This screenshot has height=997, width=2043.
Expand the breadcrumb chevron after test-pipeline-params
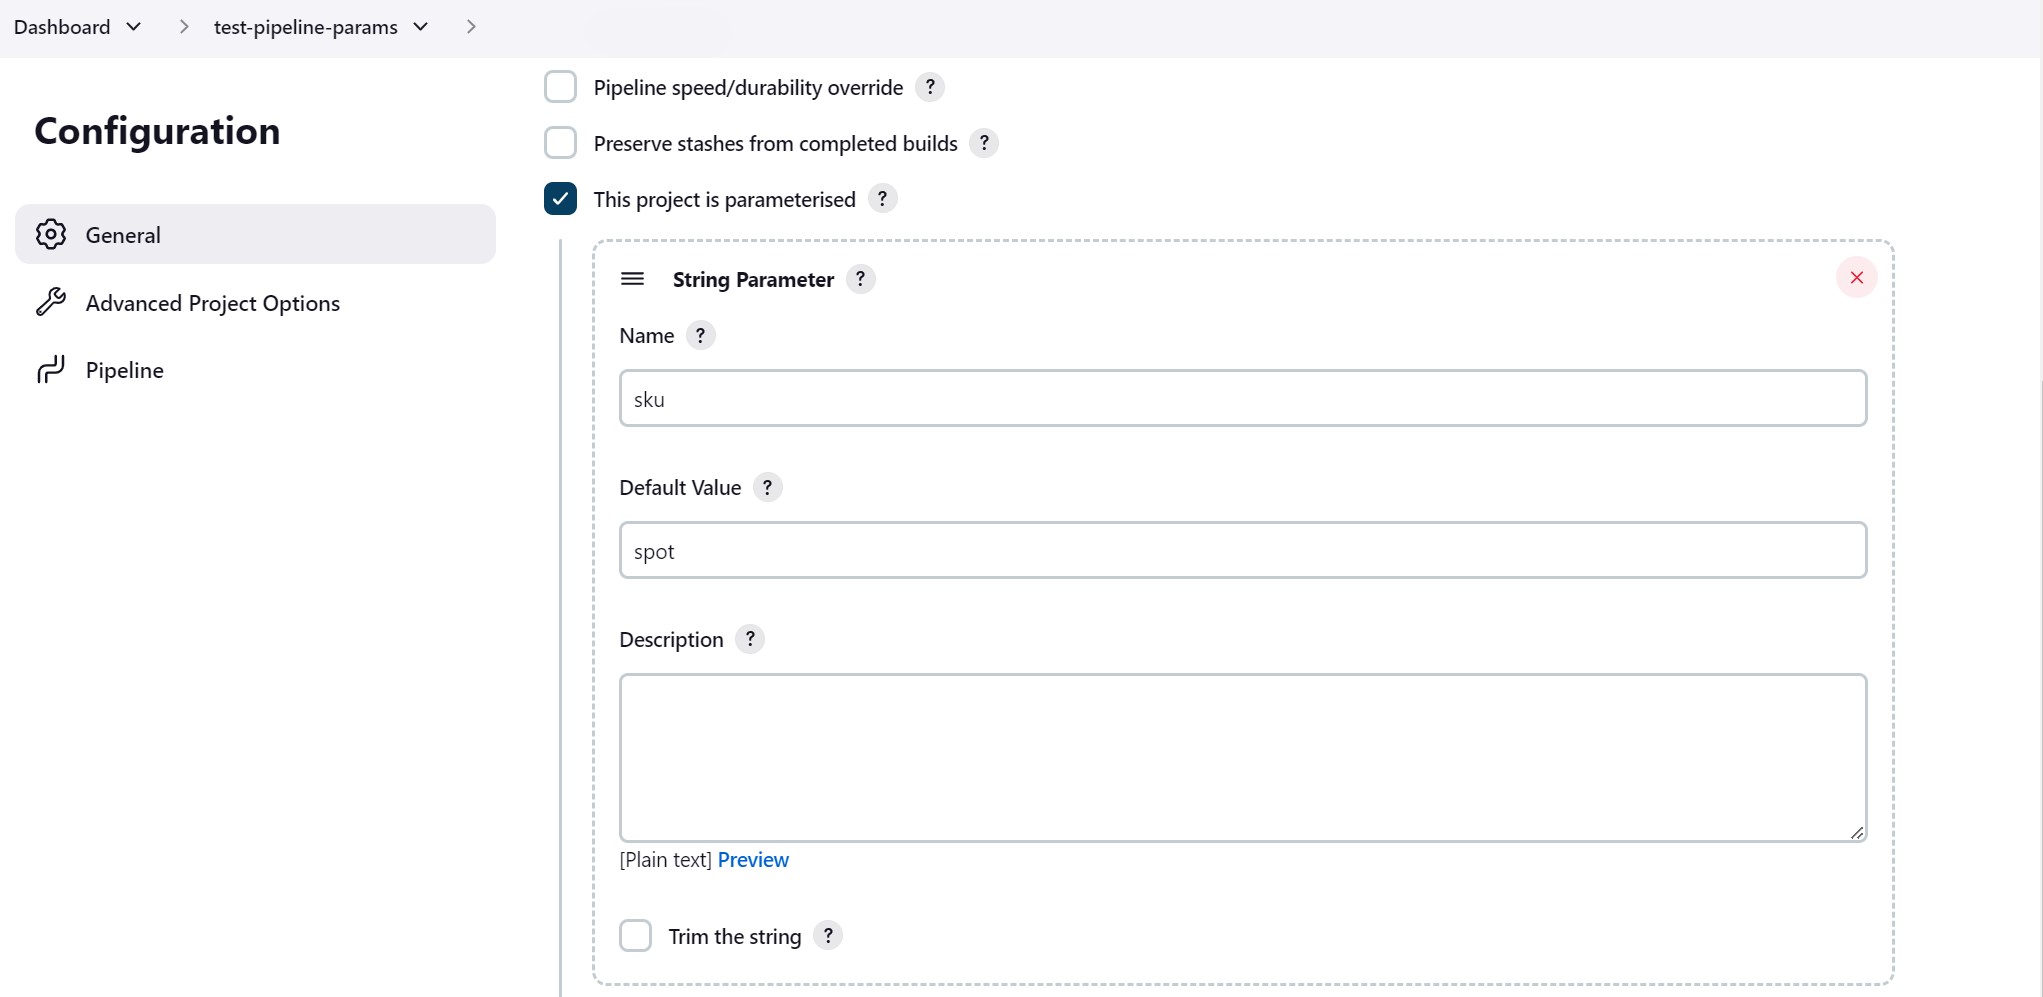[x=470, y=27]
